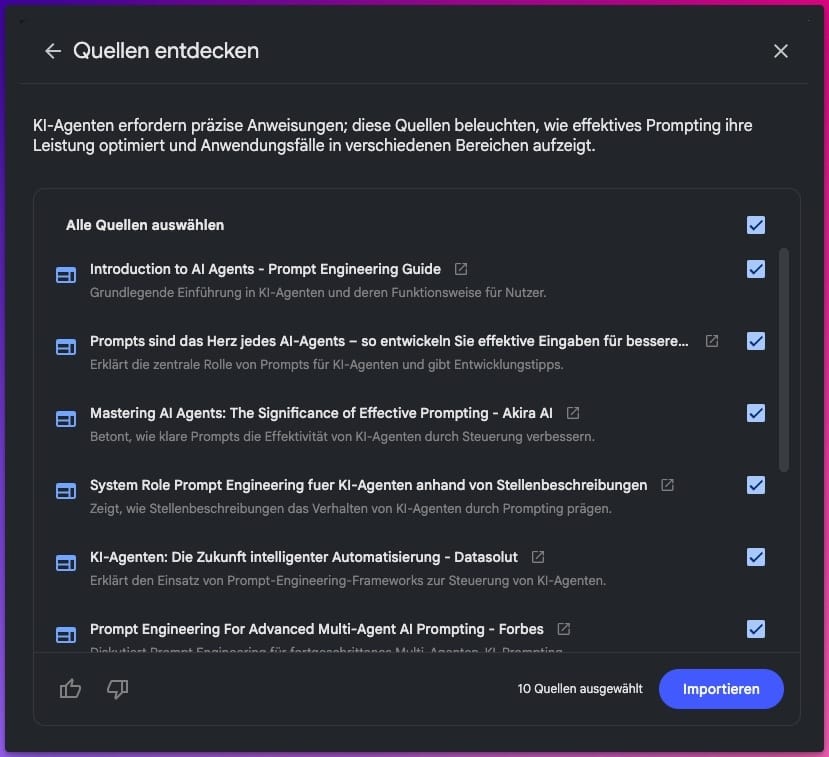Open Datasolut source in new tab icon
This screenshot has height=757, width=829.
[538, 557]
